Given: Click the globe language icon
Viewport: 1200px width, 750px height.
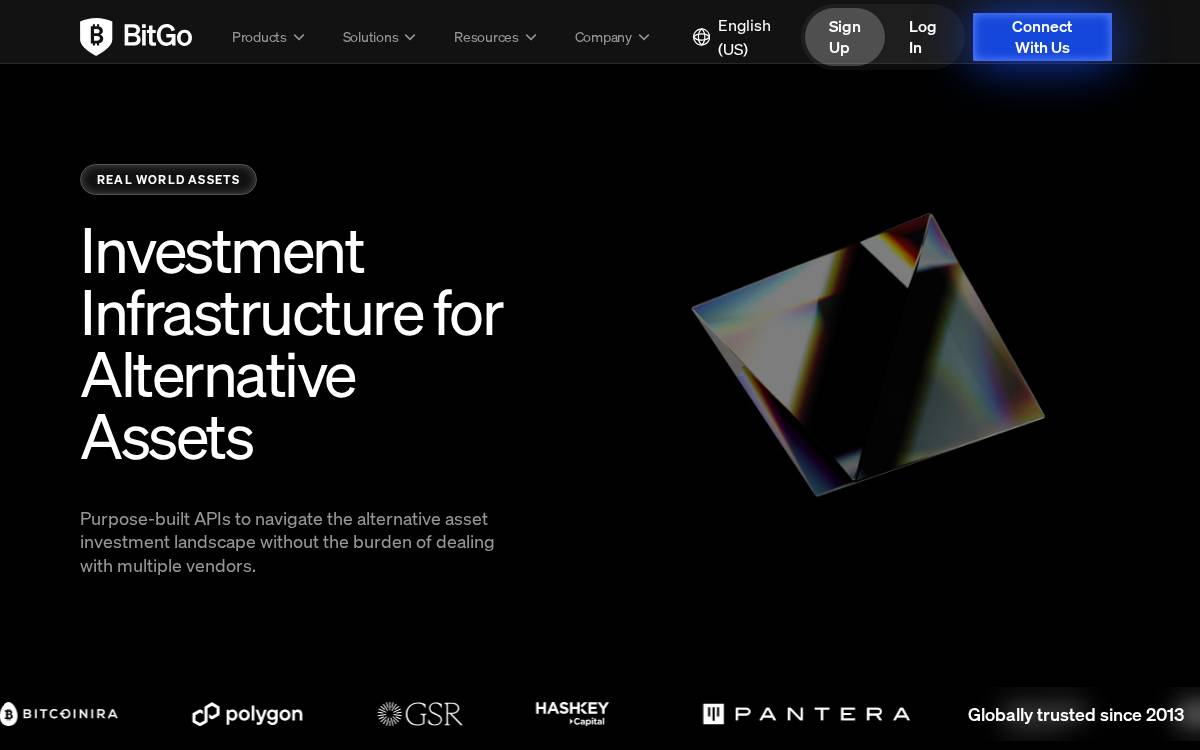Looking at the screenshot, I should [701, 37].
